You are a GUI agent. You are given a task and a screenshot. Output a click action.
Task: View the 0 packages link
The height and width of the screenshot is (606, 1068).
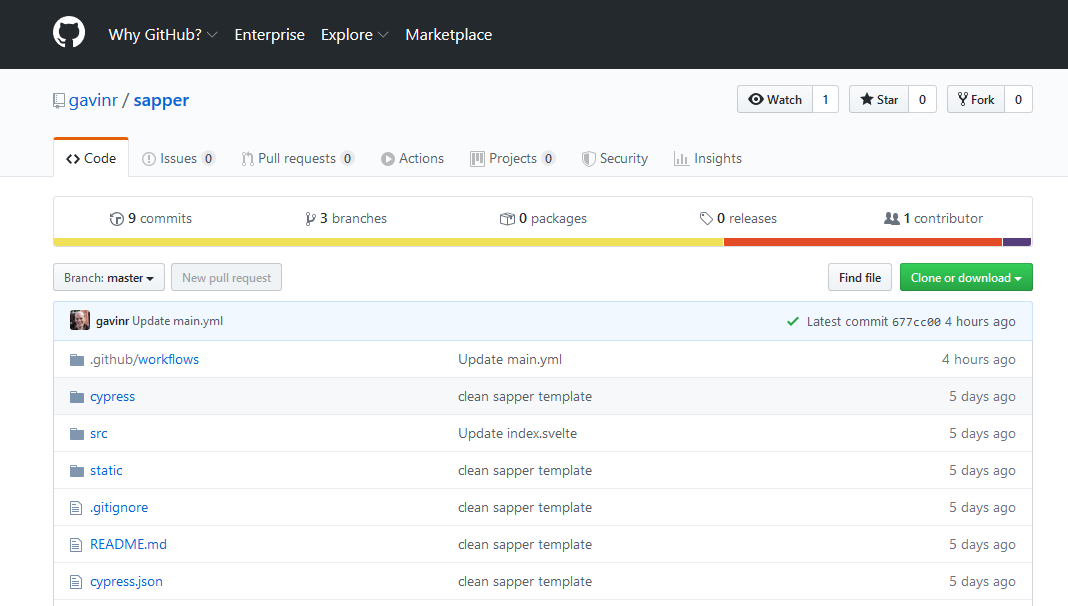click(543, 219)
